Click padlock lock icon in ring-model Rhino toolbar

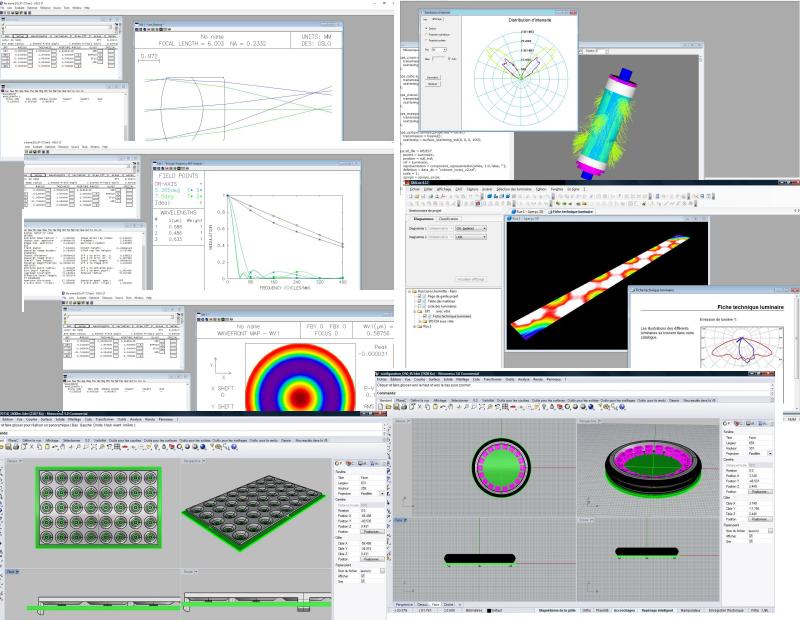click(552, 407)
